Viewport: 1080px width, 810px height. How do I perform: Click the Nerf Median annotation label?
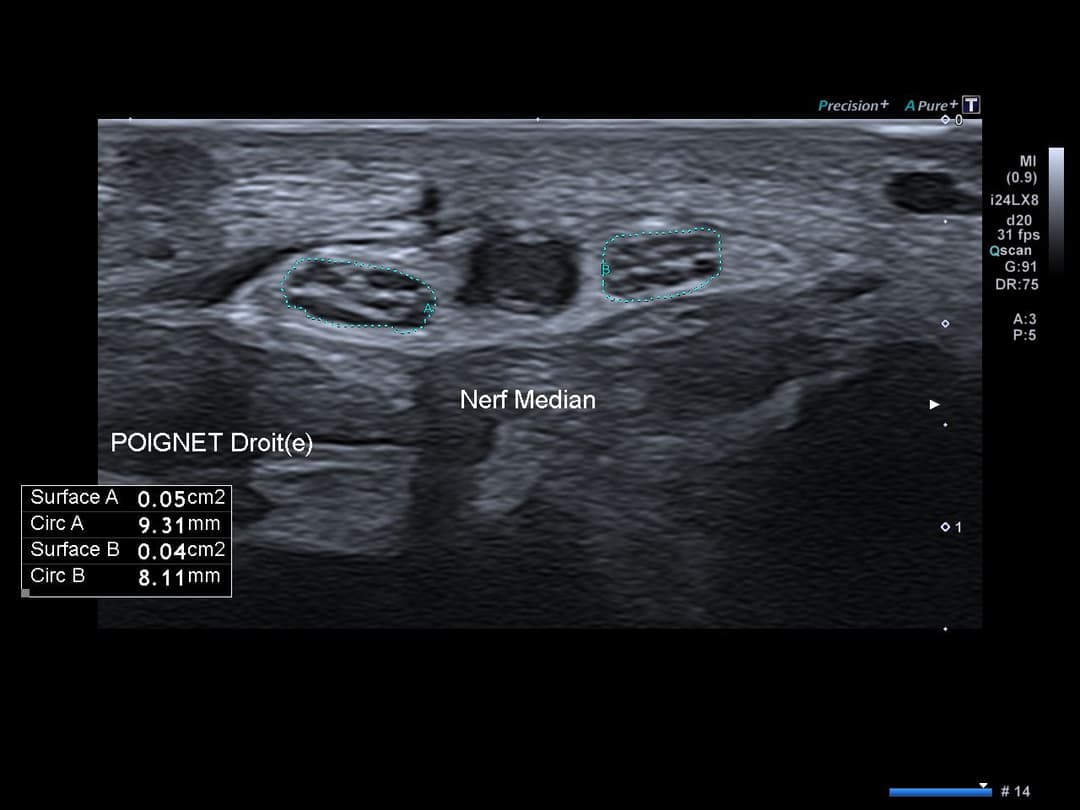527,400
